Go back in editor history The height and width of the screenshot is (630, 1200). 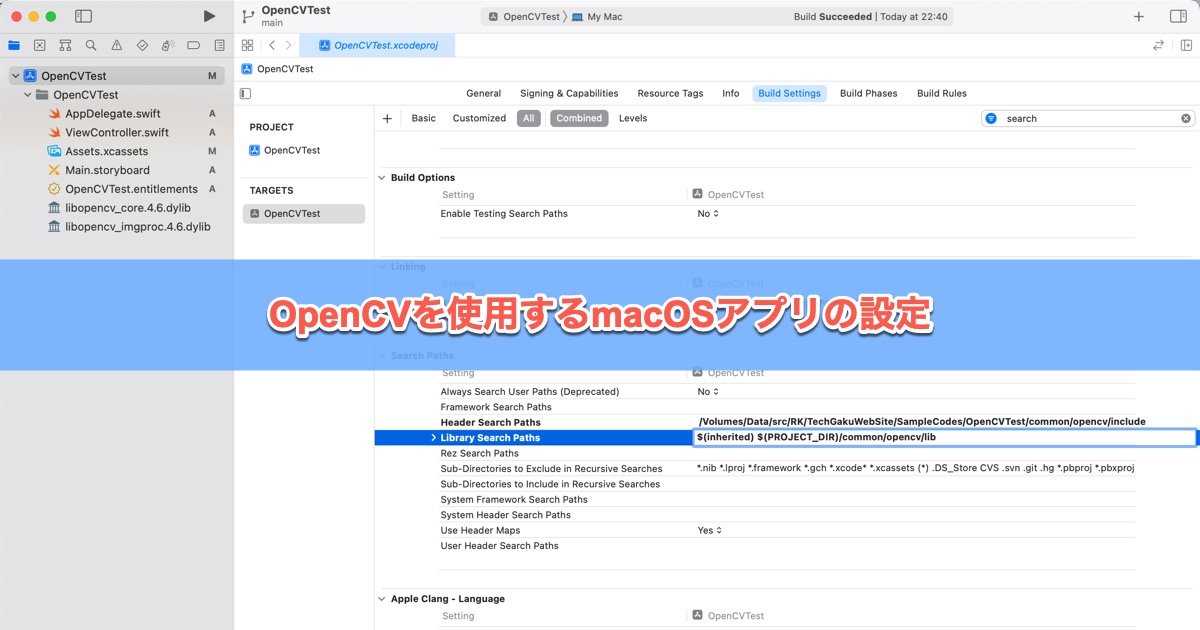click(x=271, y=45)
